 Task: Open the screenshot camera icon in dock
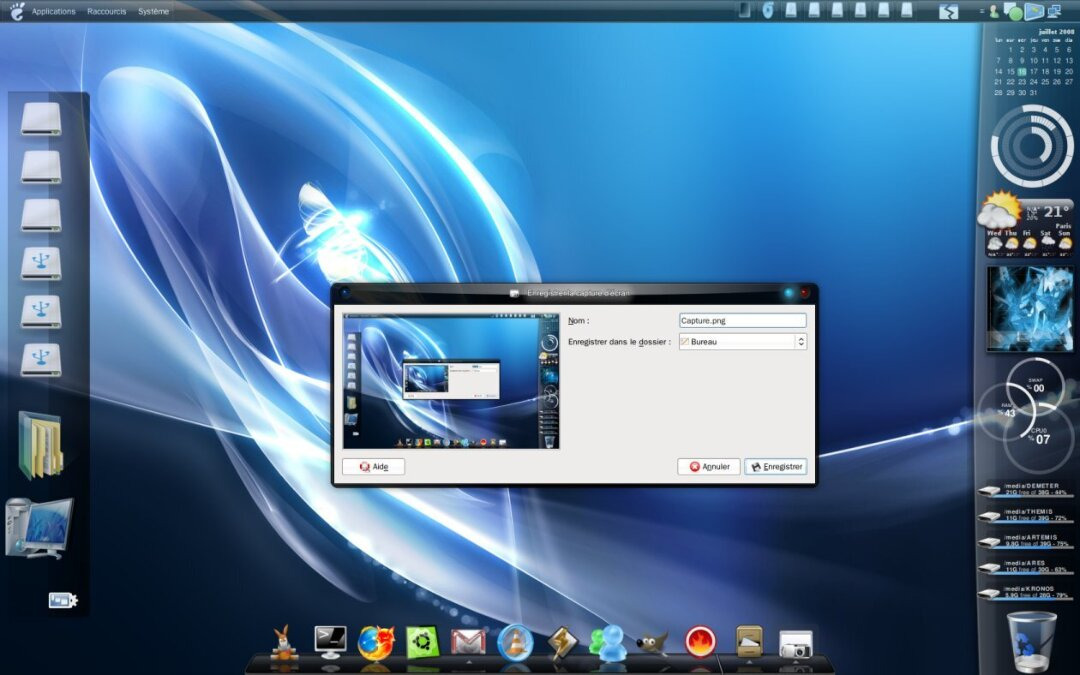[795, 644]
